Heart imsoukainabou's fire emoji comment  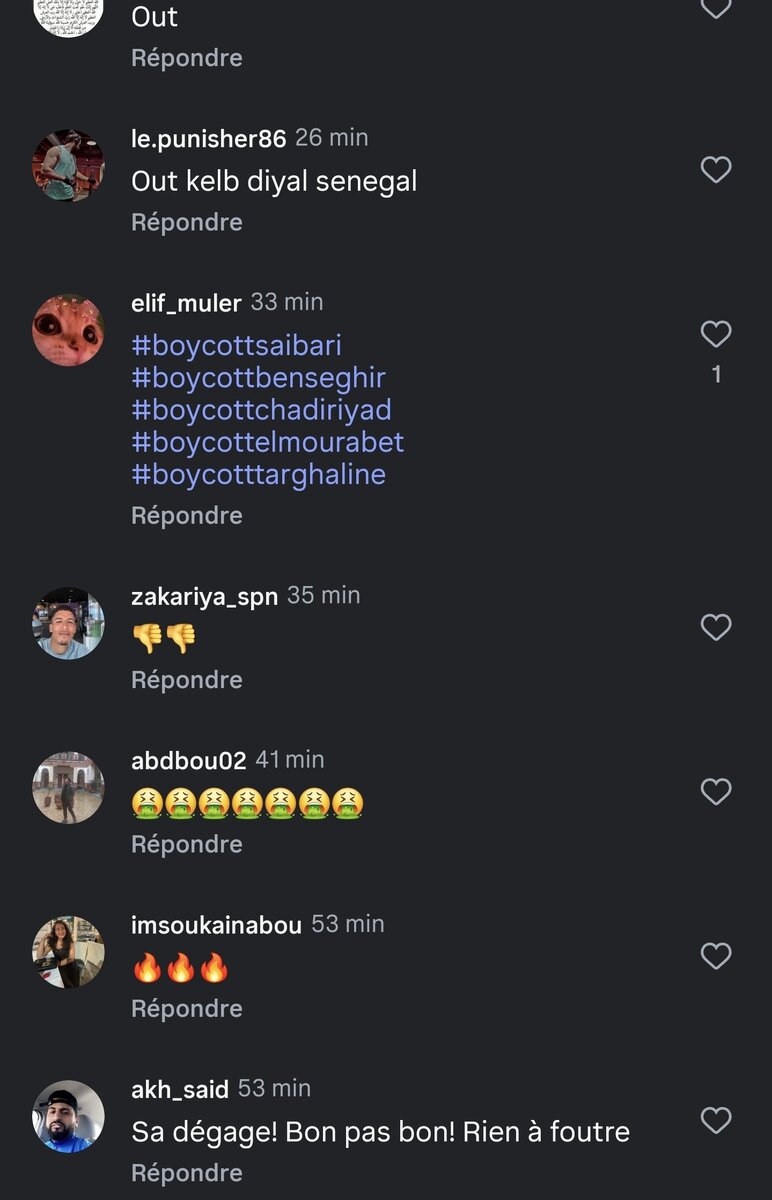coord(716,956)
